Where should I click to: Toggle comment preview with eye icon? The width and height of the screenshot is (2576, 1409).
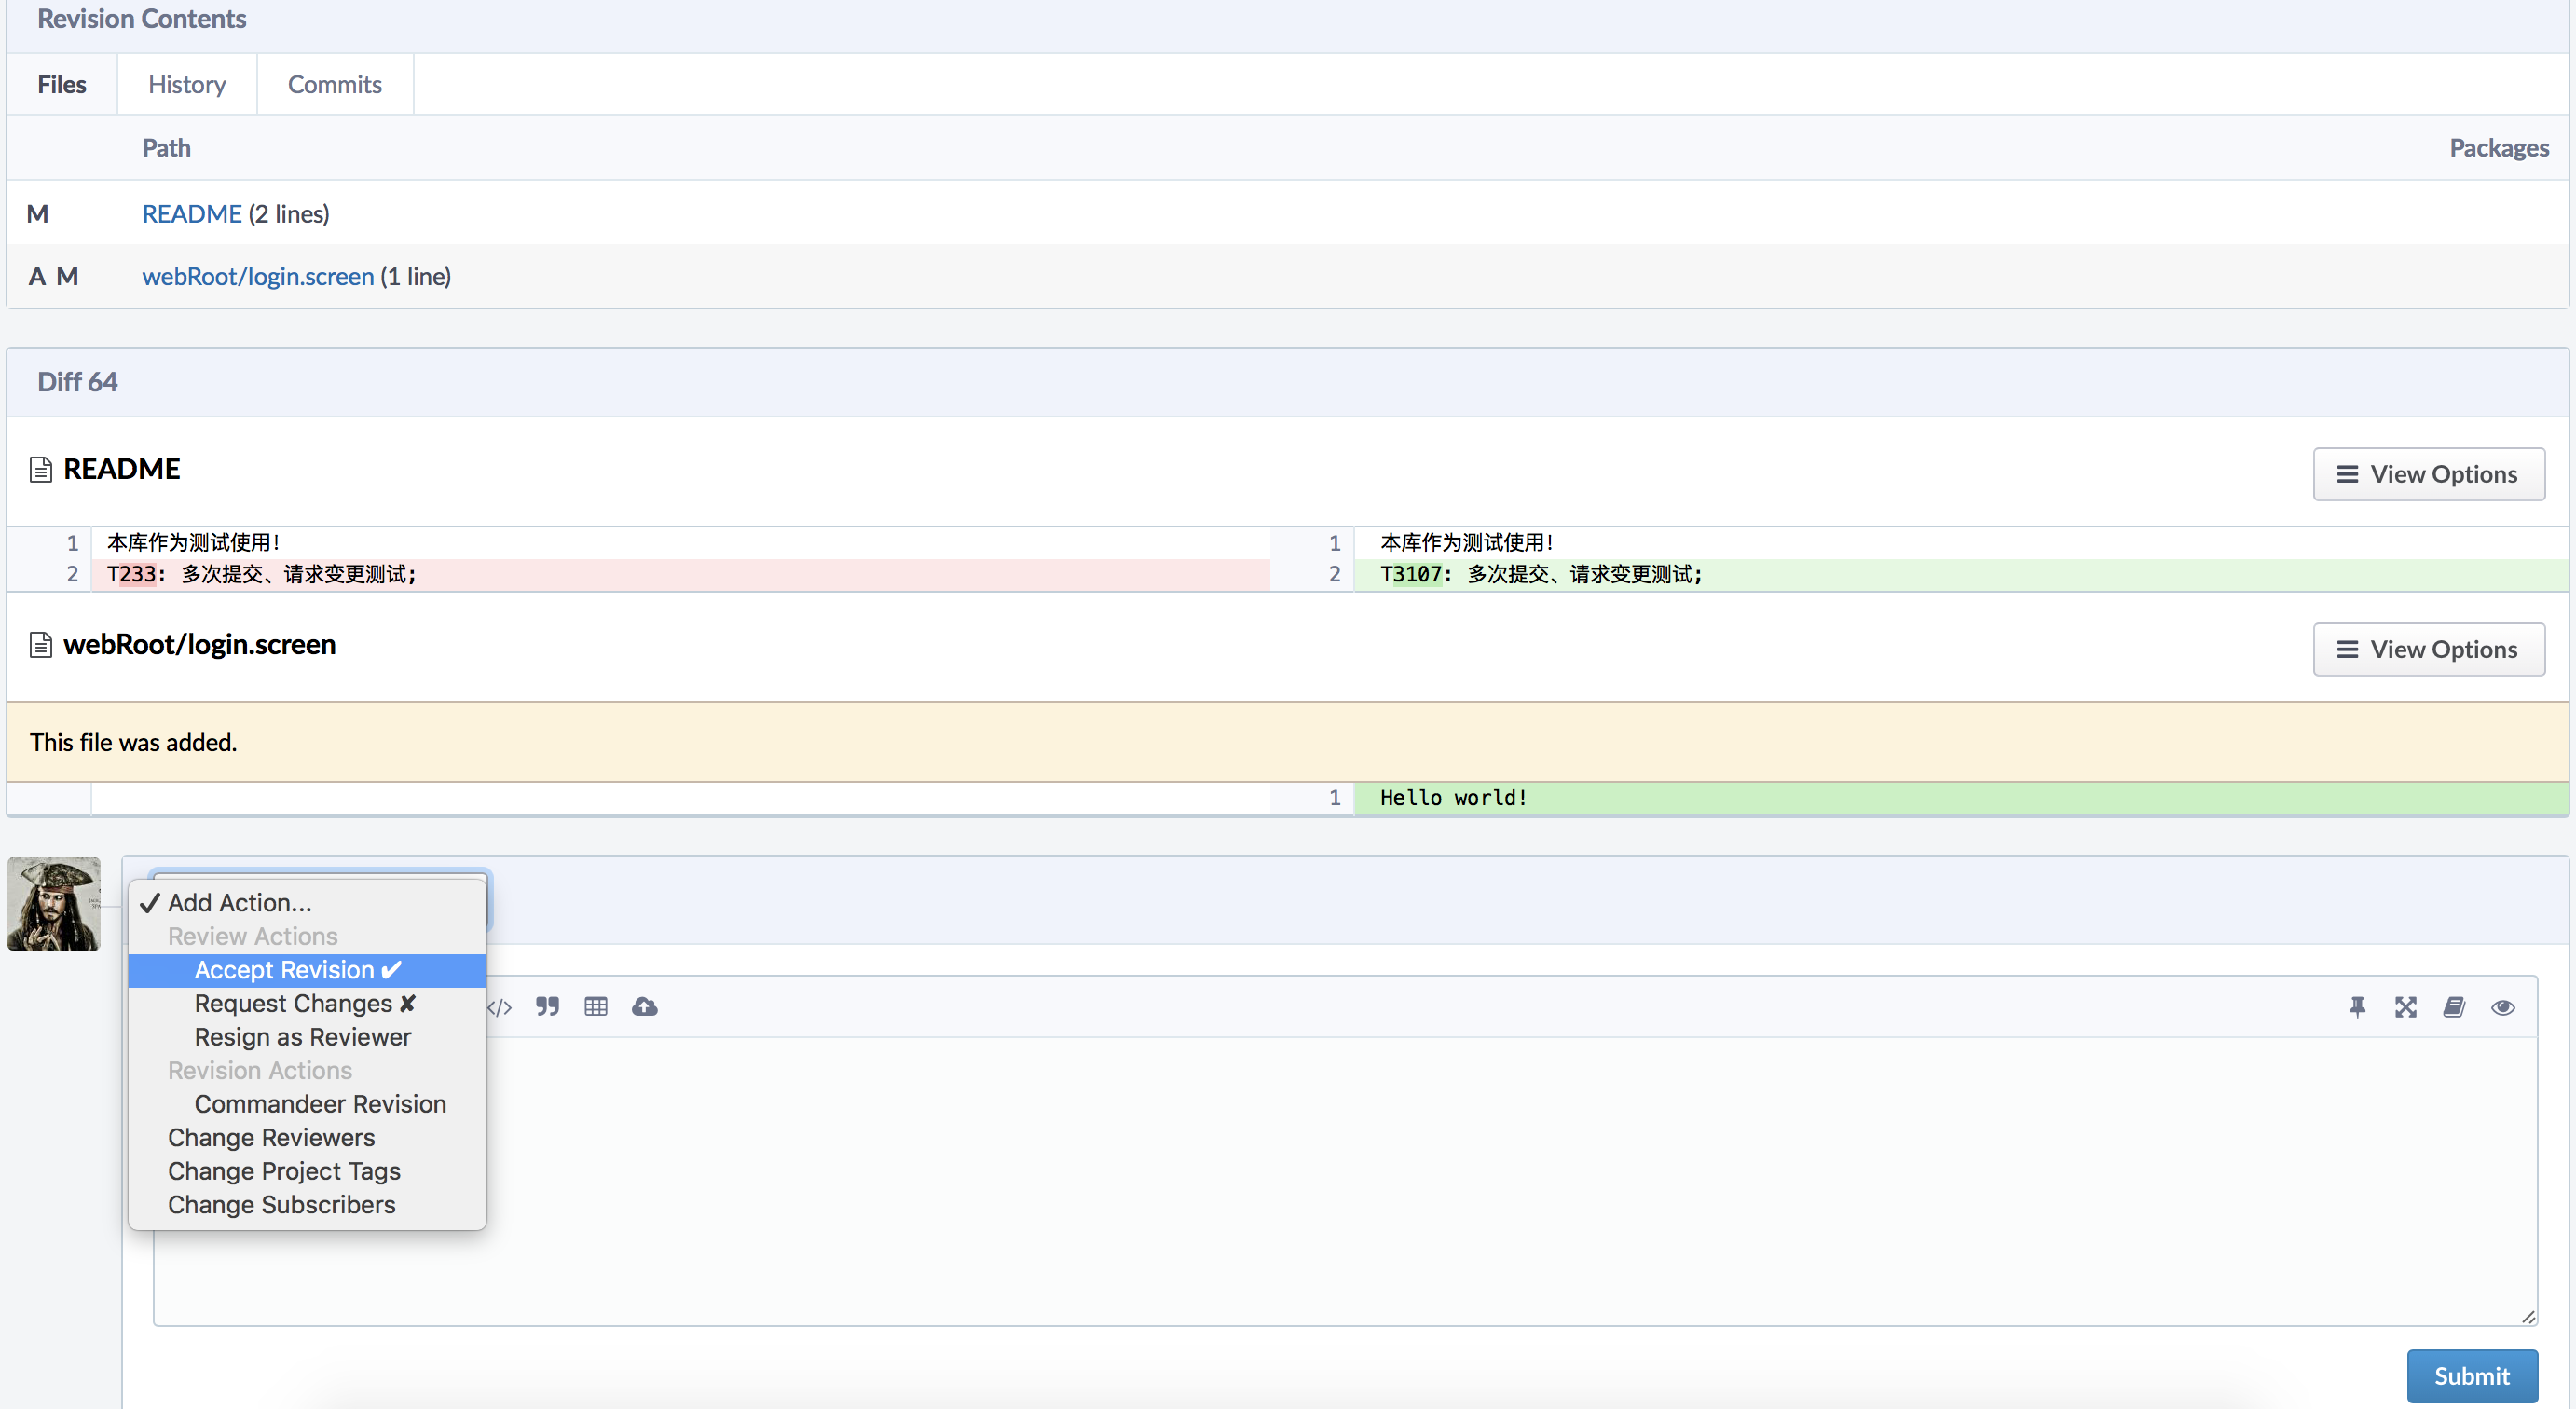click(2503, 1007)
